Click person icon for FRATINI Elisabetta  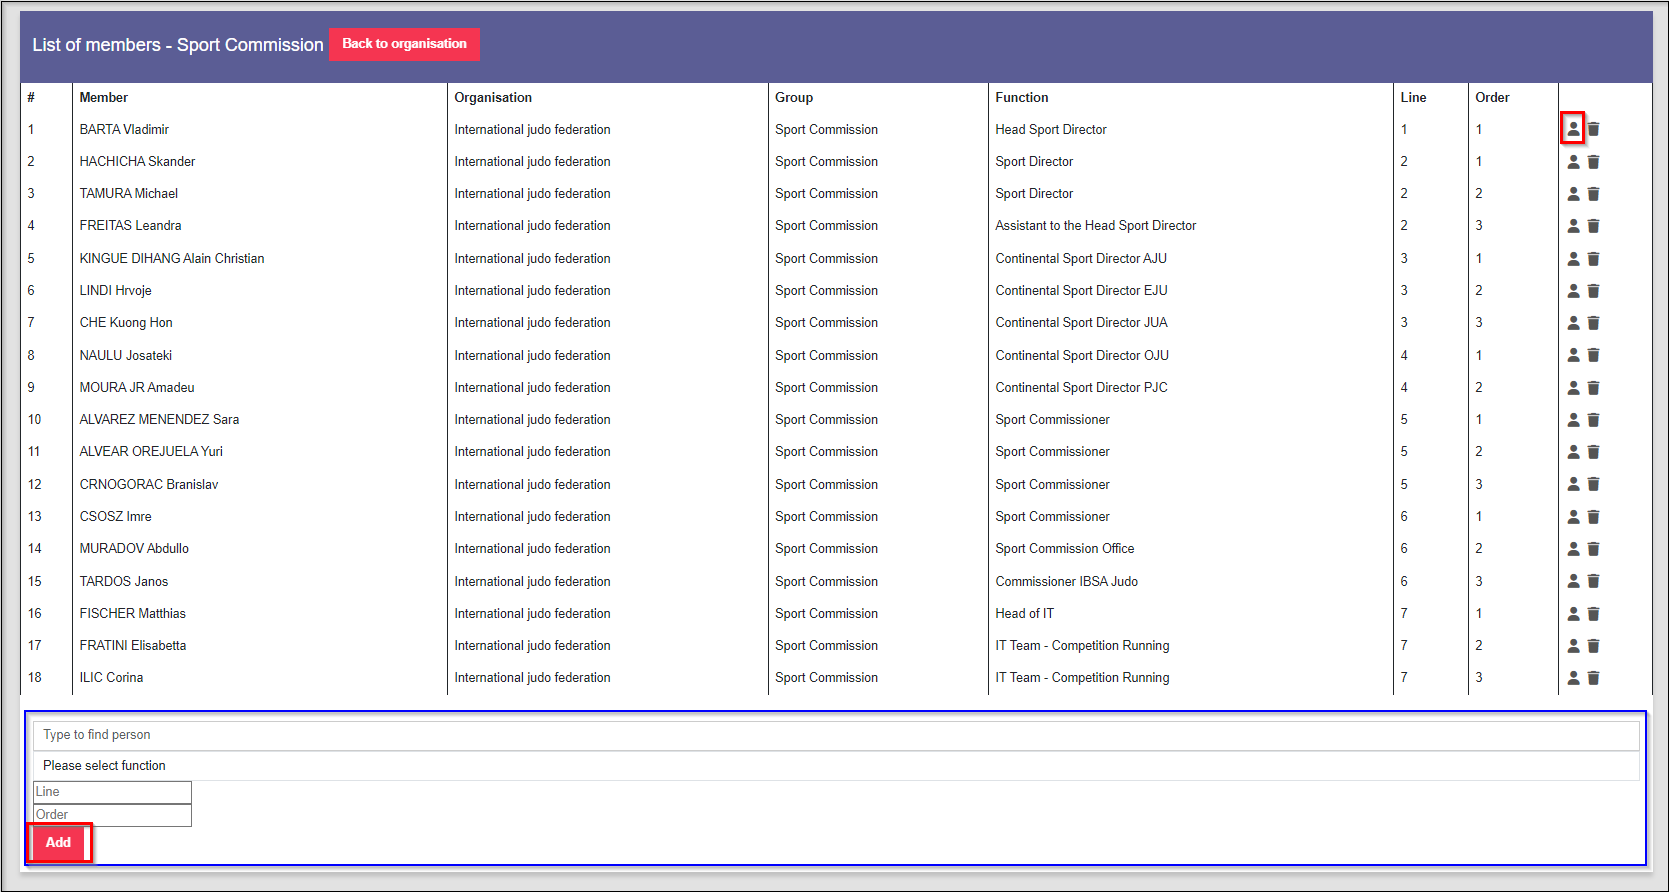click(x=1573, y=646)
